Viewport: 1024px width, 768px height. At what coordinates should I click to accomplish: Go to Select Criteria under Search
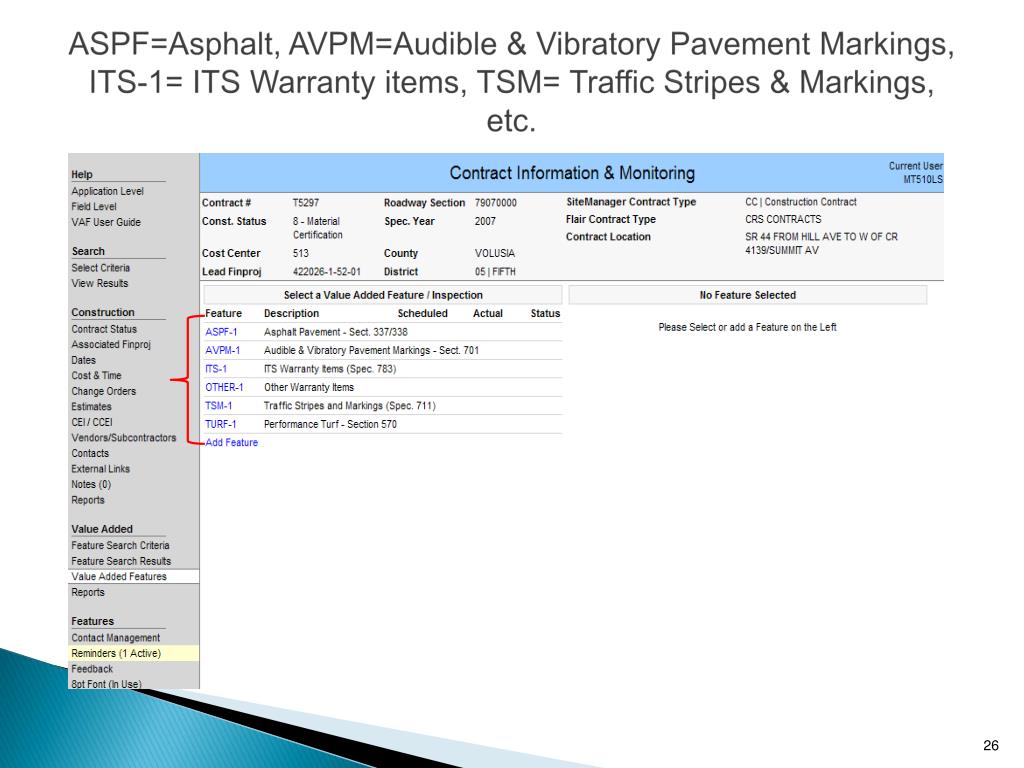[101, 268]
